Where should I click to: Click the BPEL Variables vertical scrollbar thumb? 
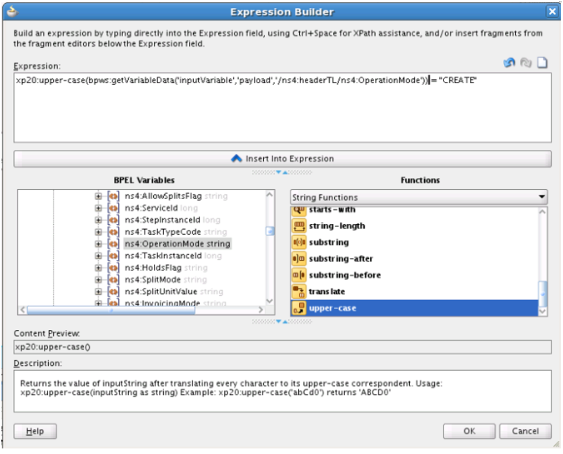[x=270, y=231]
